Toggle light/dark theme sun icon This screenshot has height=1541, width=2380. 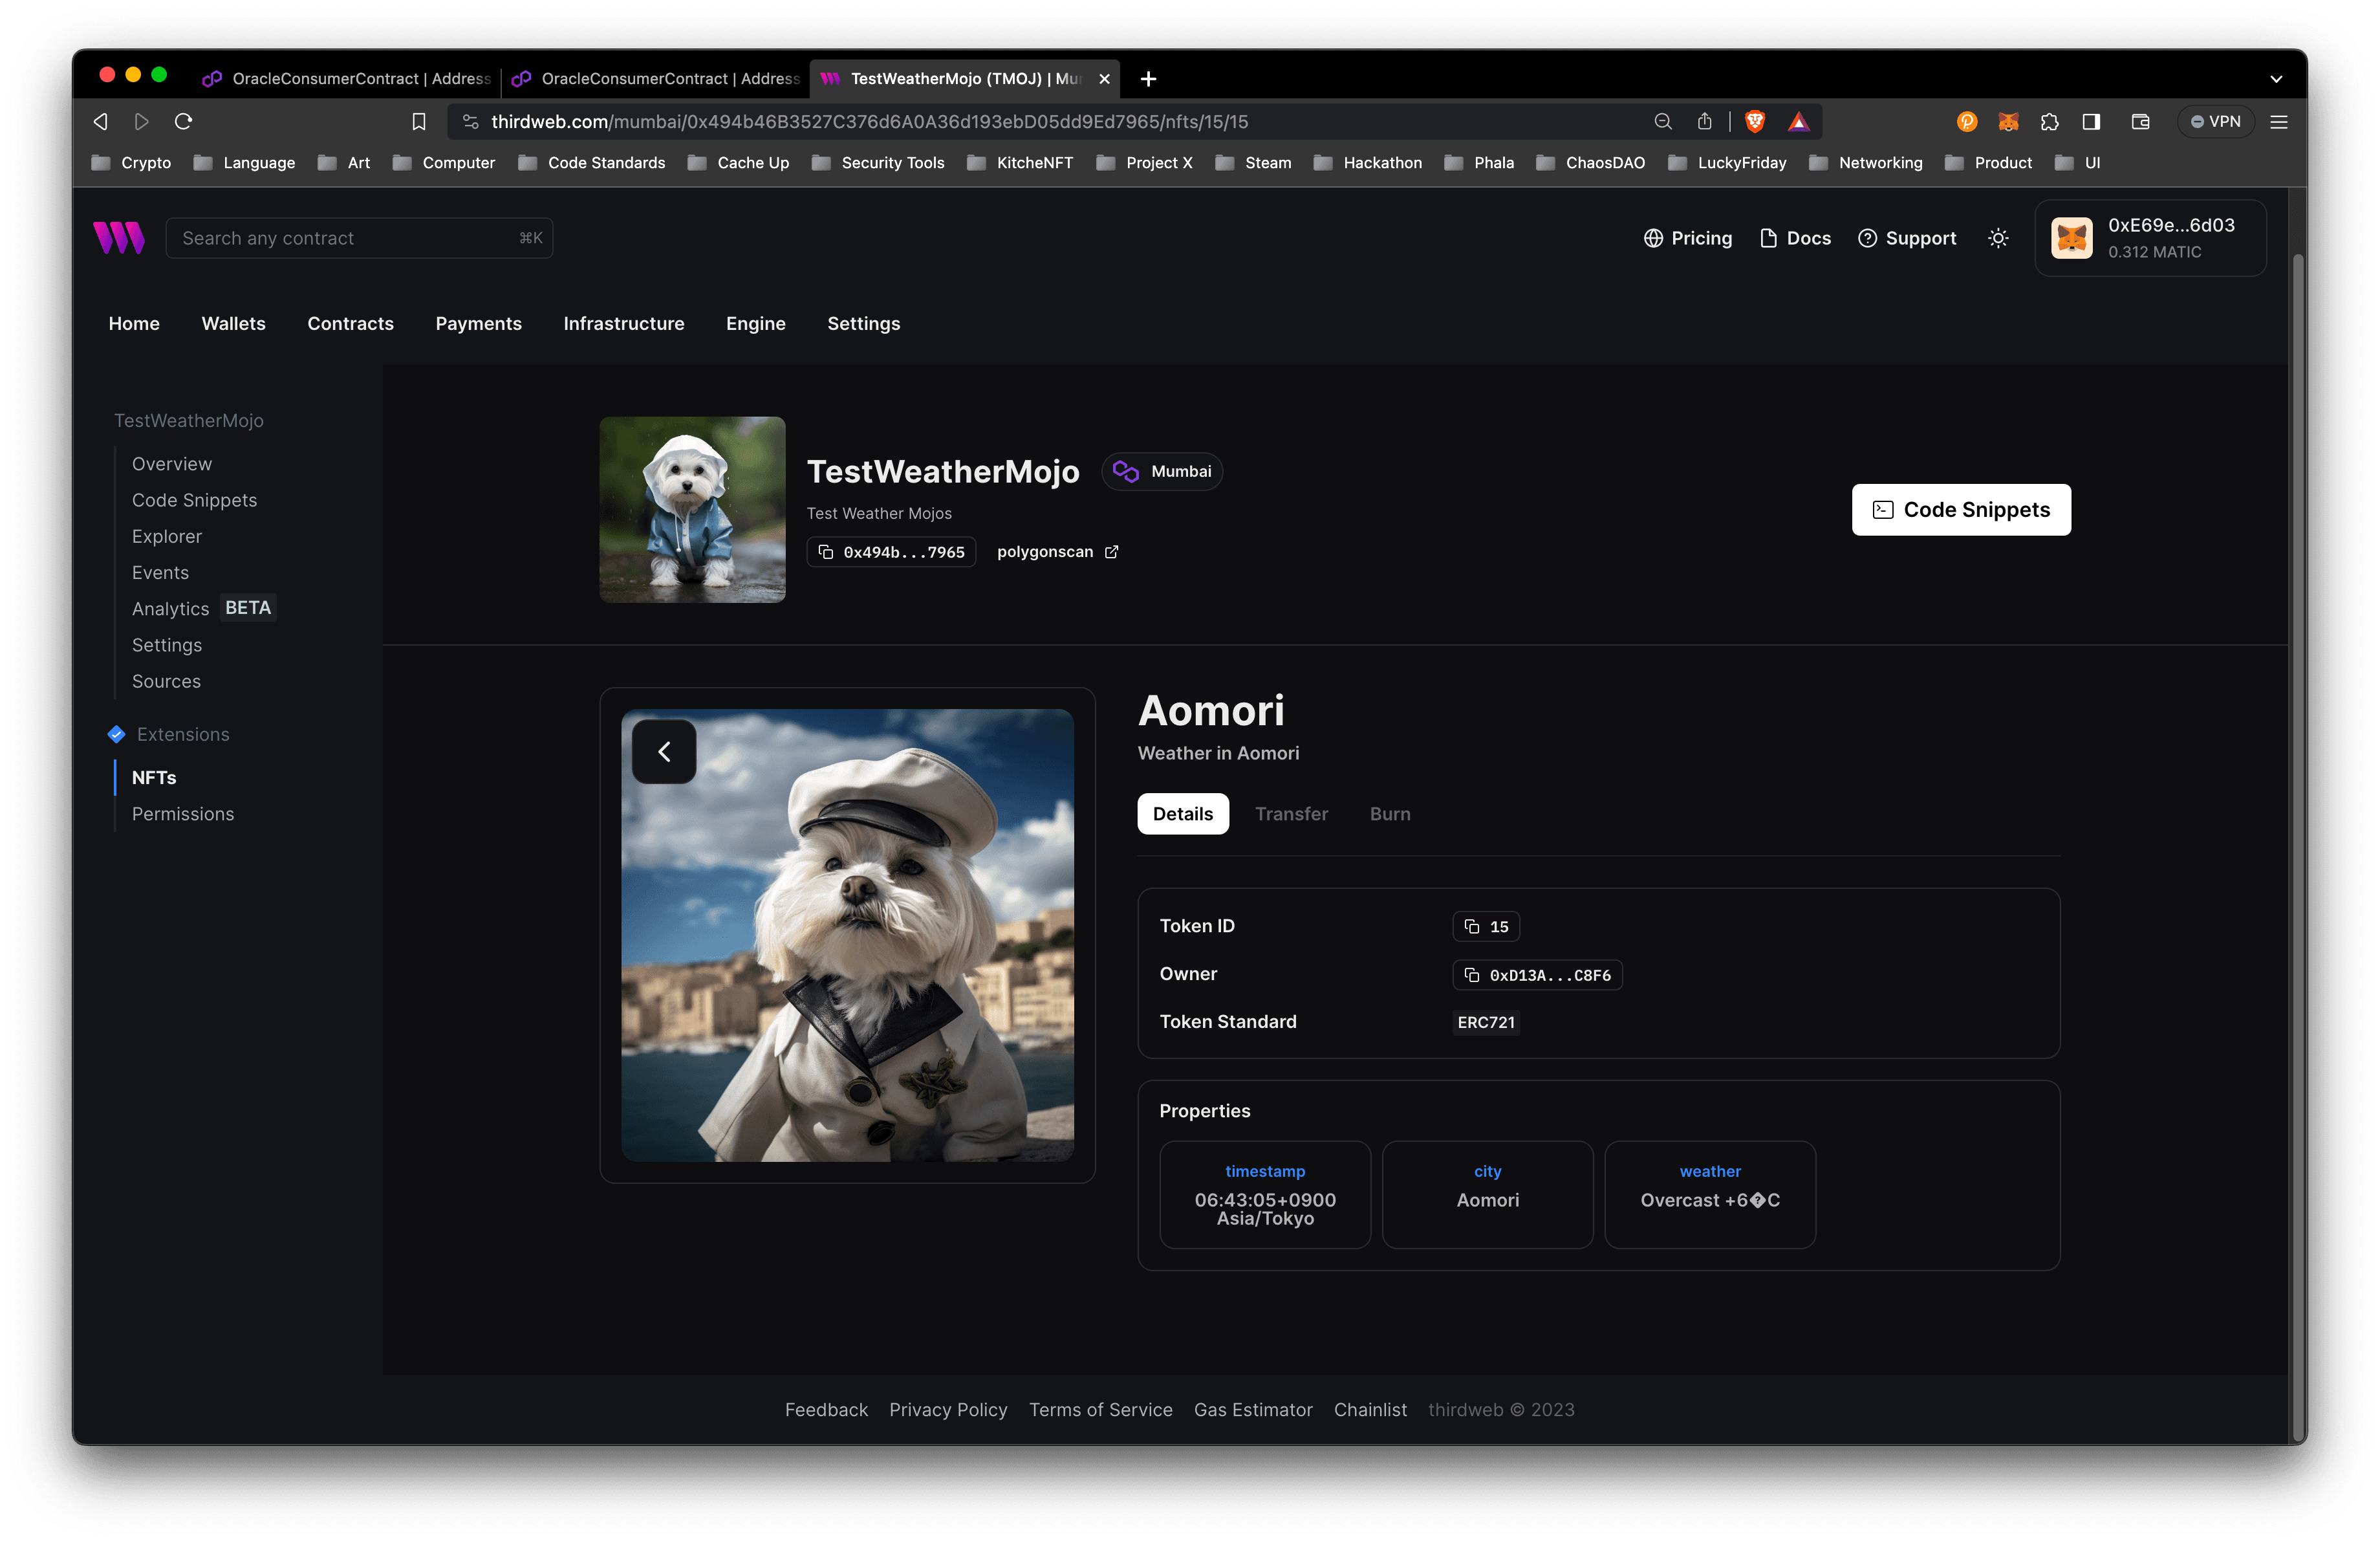coord(1997,238)
